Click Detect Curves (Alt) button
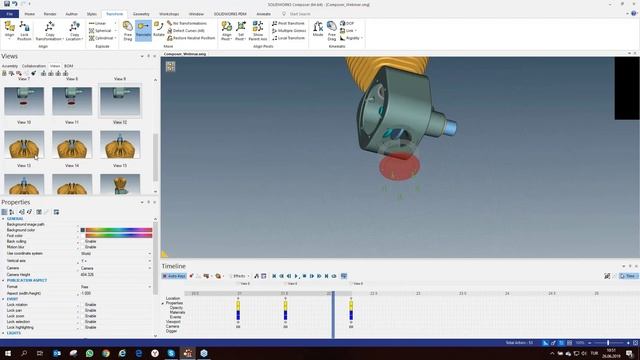This screenshot has height=360, width=640. click(x=186, y=31)
